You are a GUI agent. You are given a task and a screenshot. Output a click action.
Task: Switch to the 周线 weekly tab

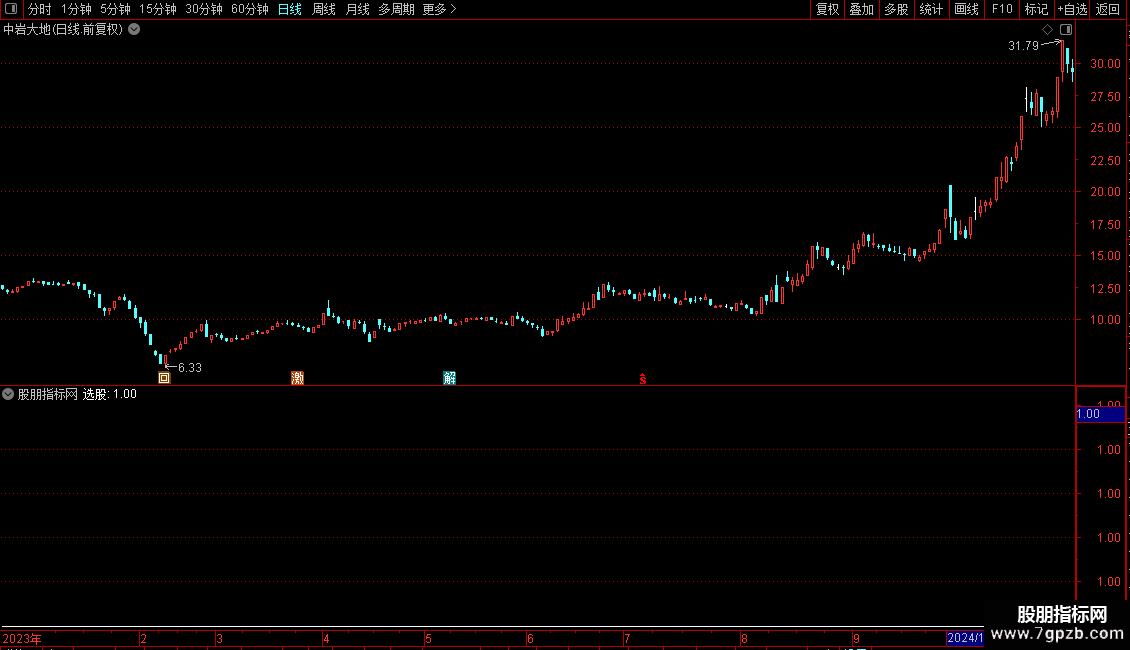324,9
